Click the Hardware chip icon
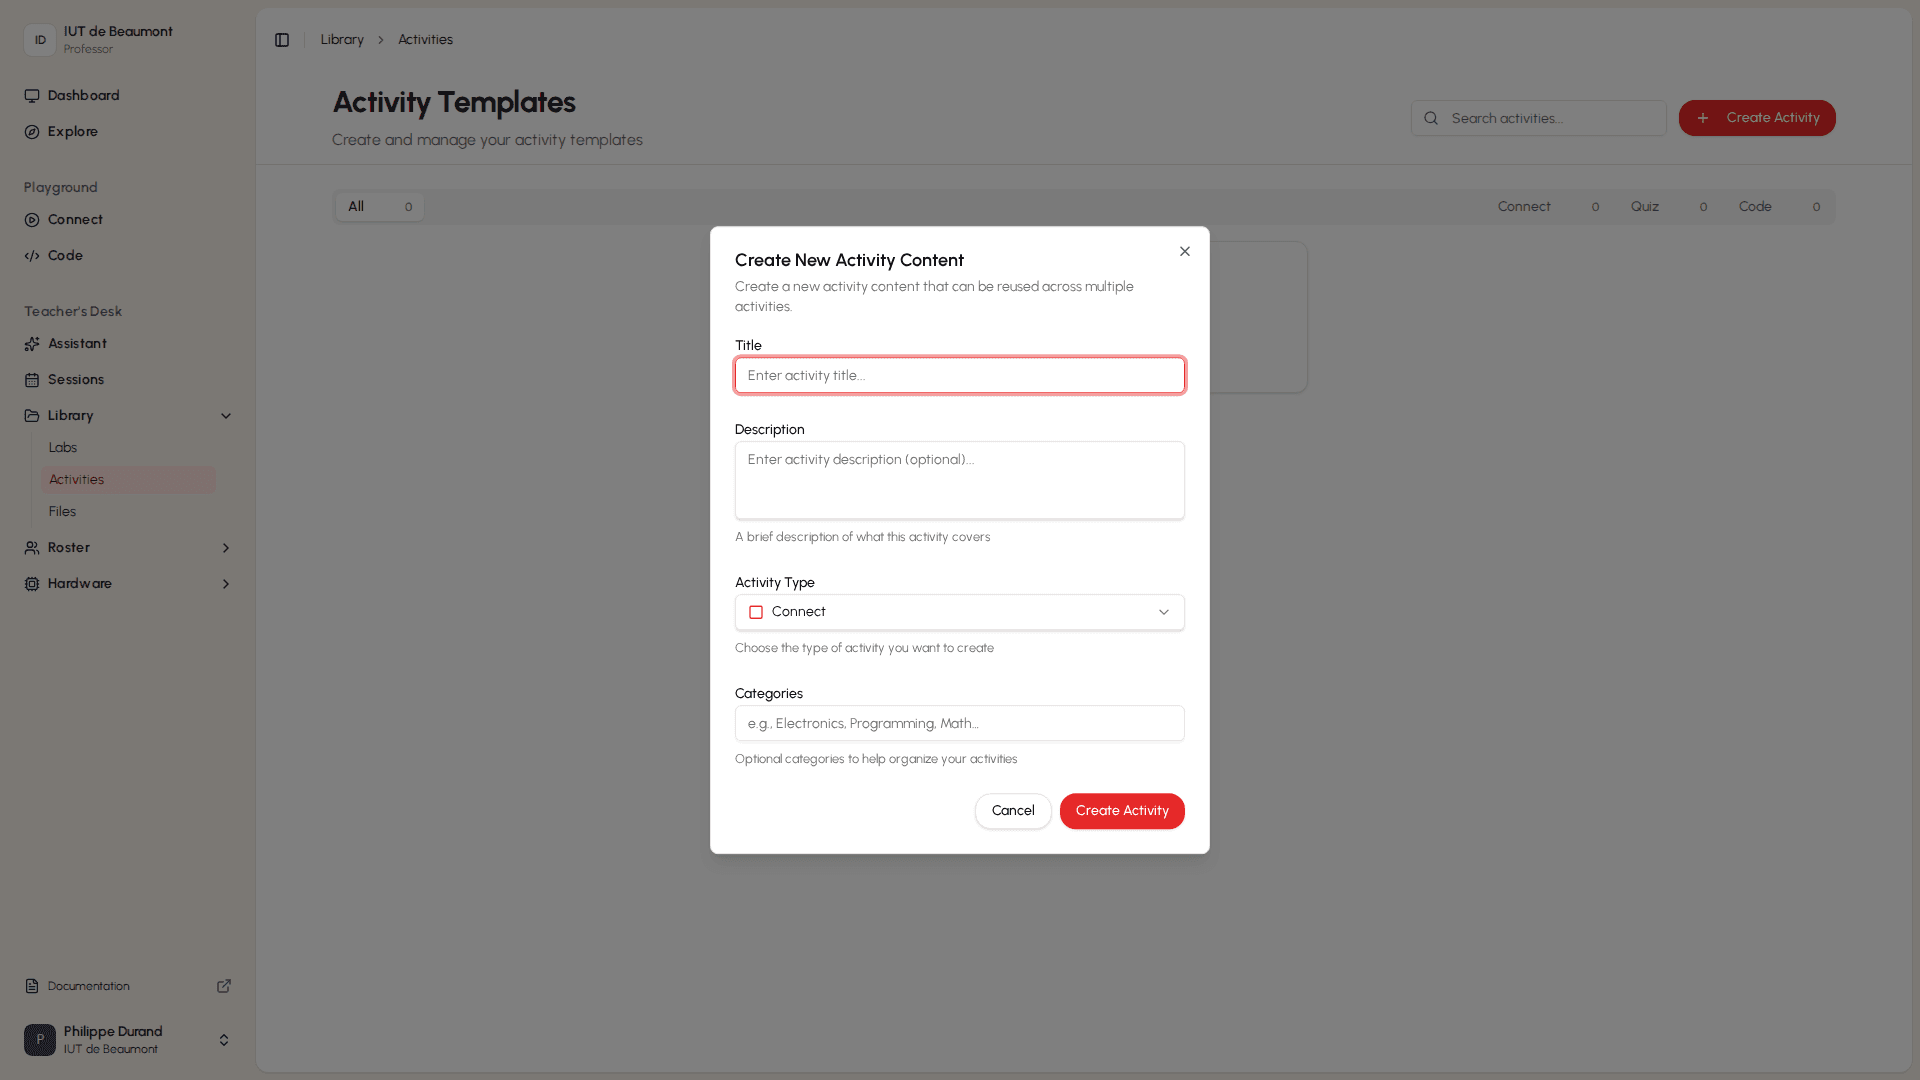This screenshot has height=1080, width=1920. coord(32,584)
